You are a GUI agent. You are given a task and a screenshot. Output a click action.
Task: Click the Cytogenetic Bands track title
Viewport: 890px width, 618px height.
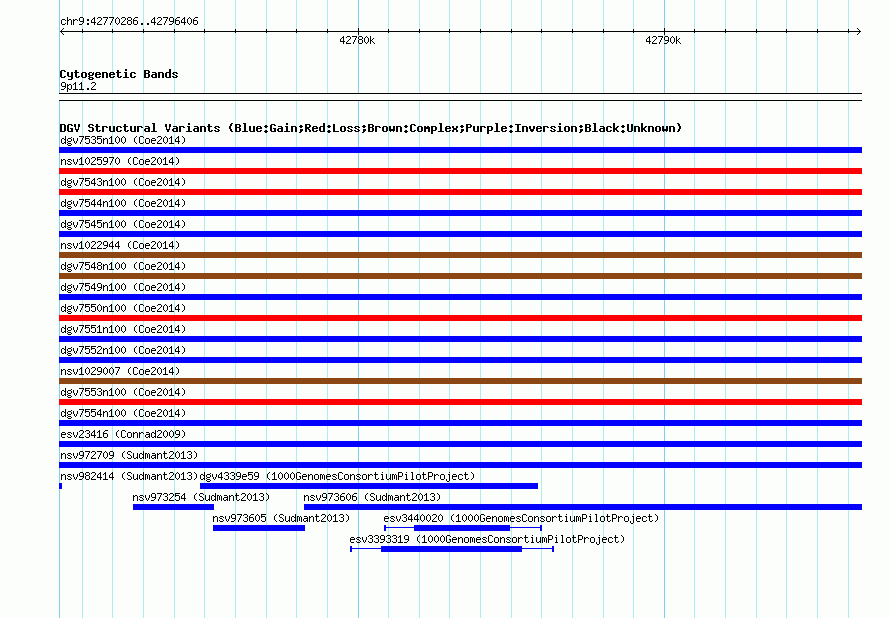119,74
